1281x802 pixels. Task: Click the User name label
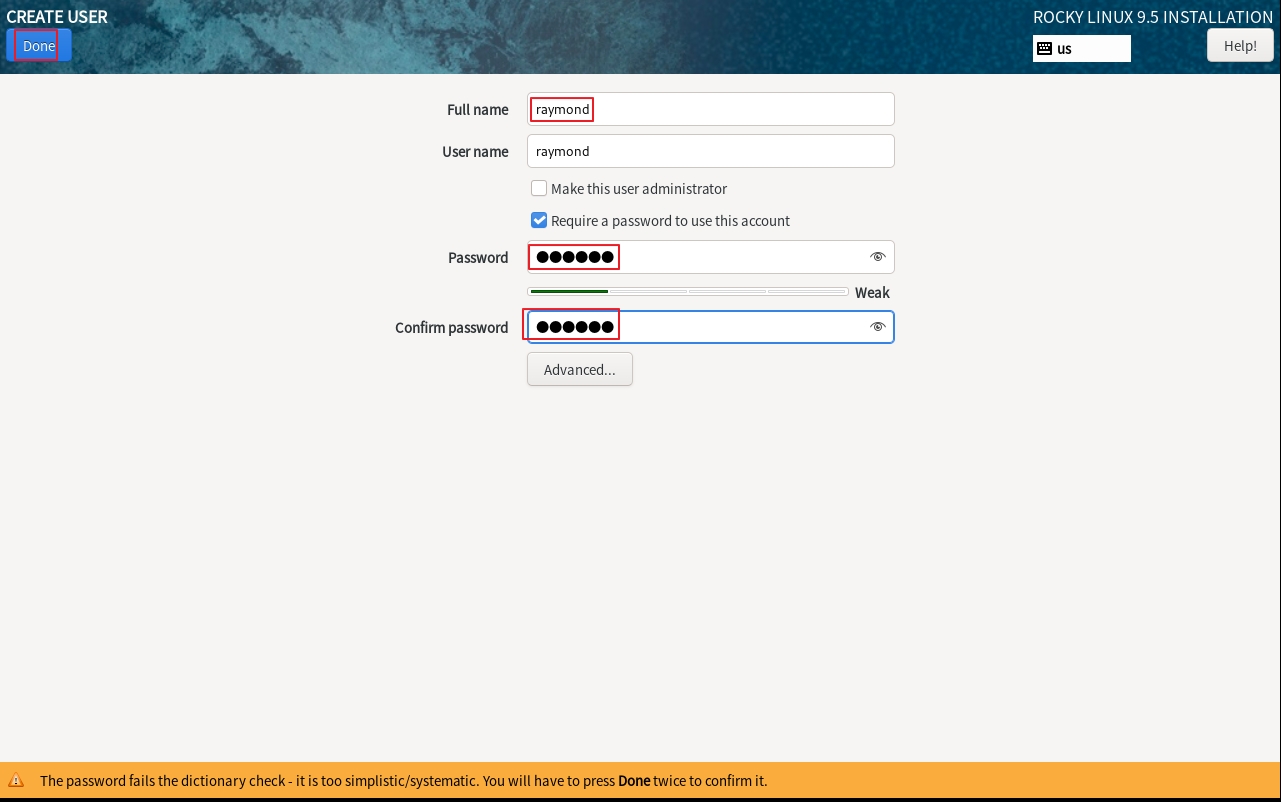tap(476, 152)
